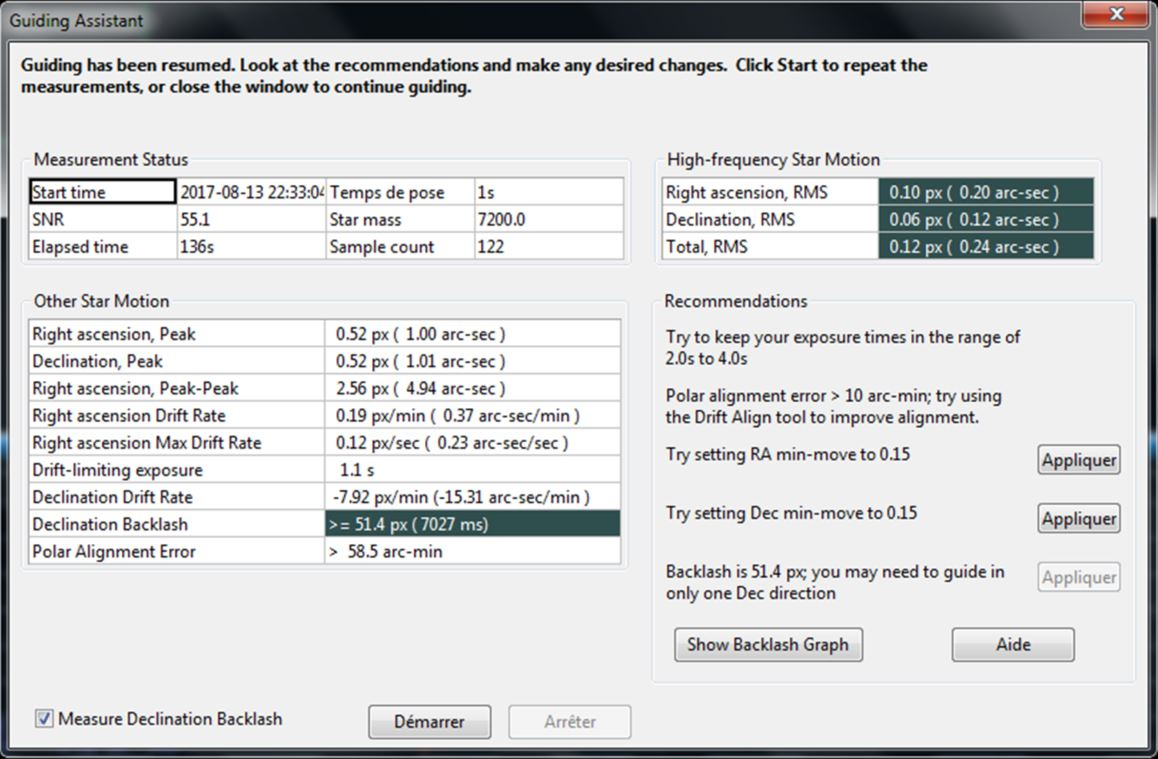The height and width of the screenshot is (759, 1158).
Task: Select the Start time cell
Action: click(103, 192)
